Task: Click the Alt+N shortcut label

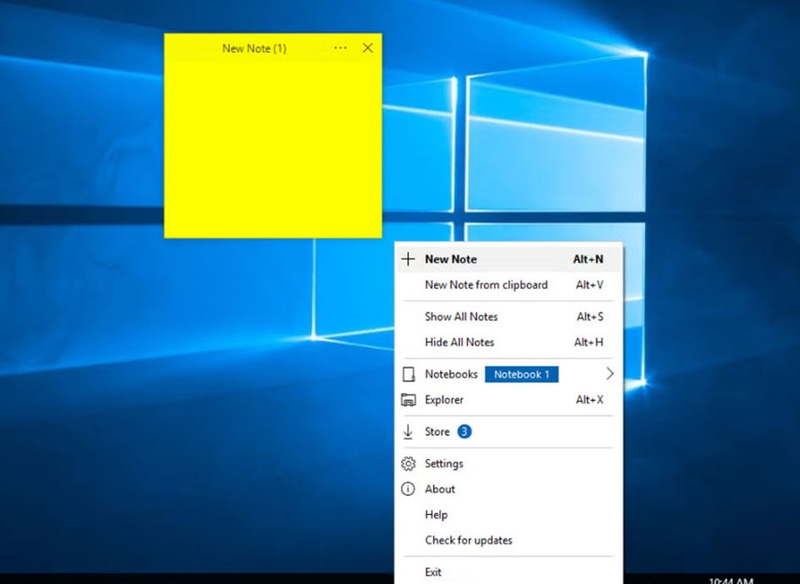Action: pos(588,259)
